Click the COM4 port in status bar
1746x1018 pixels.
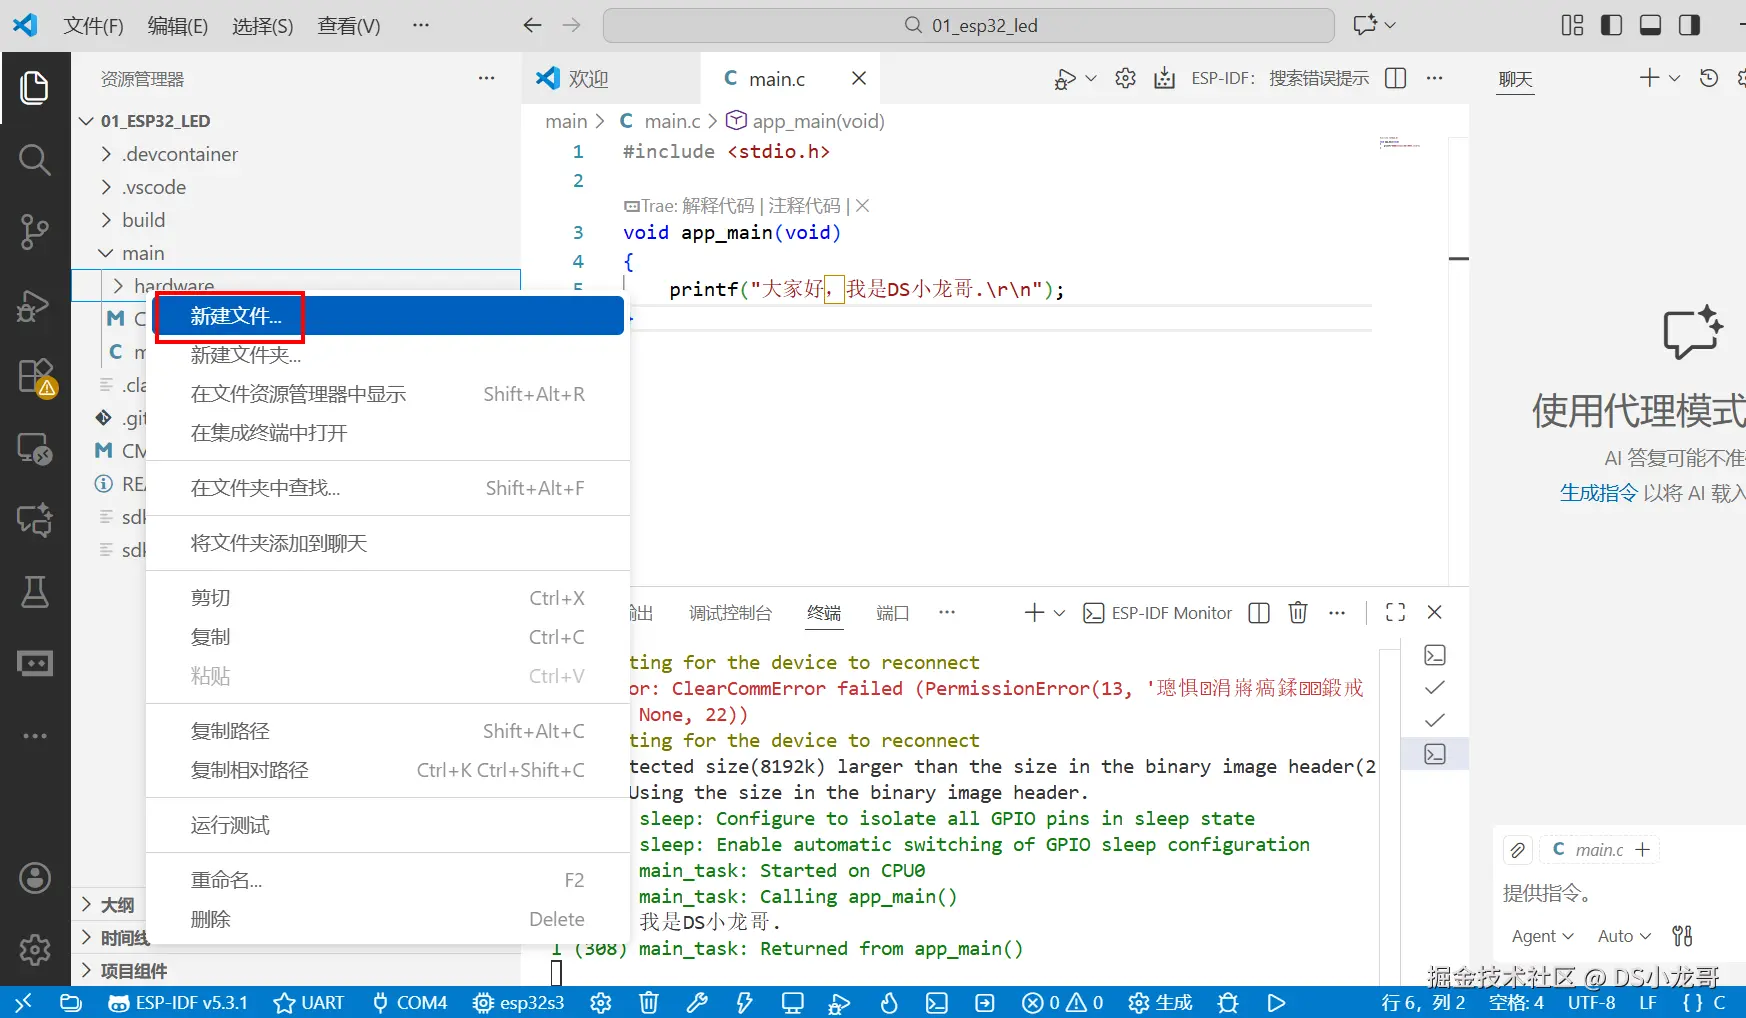[409, 1002]
